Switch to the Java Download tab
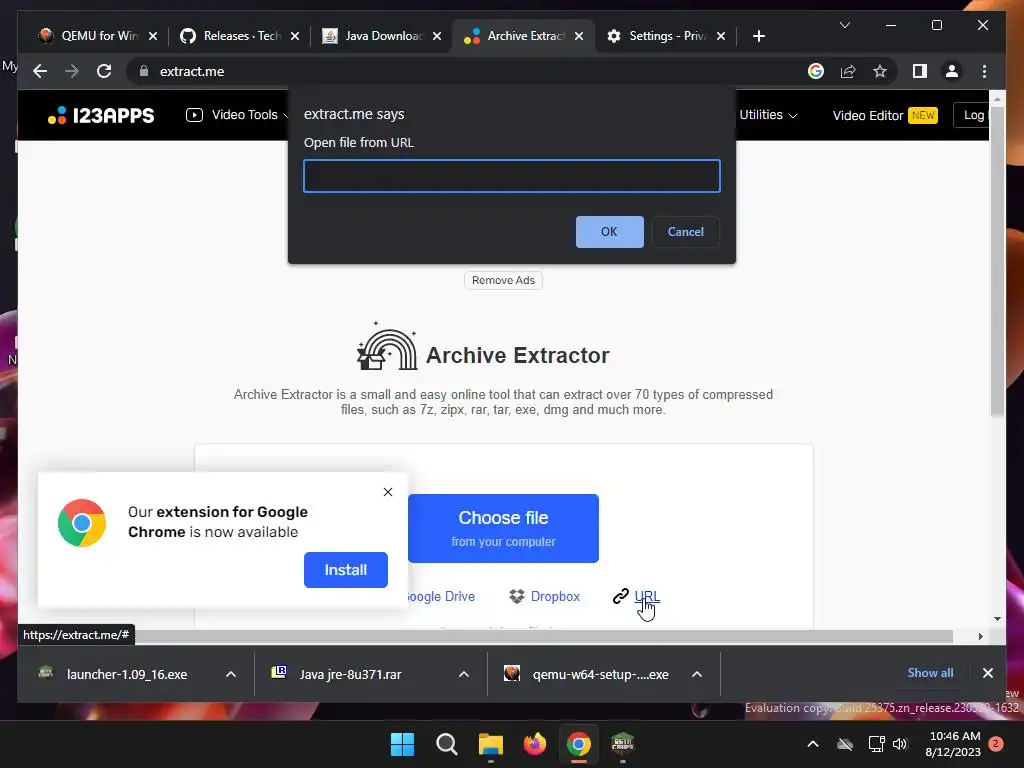 click(381, 36)
